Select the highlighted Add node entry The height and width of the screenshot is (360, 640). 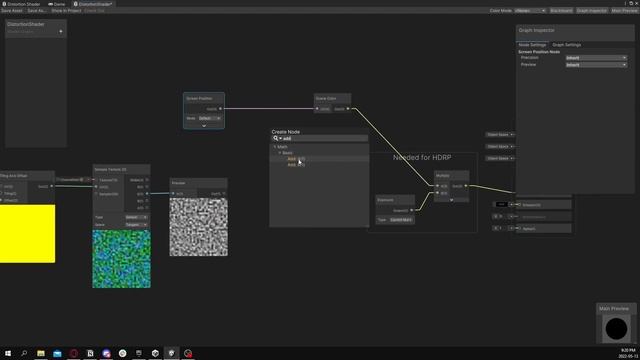click(319, 159)
